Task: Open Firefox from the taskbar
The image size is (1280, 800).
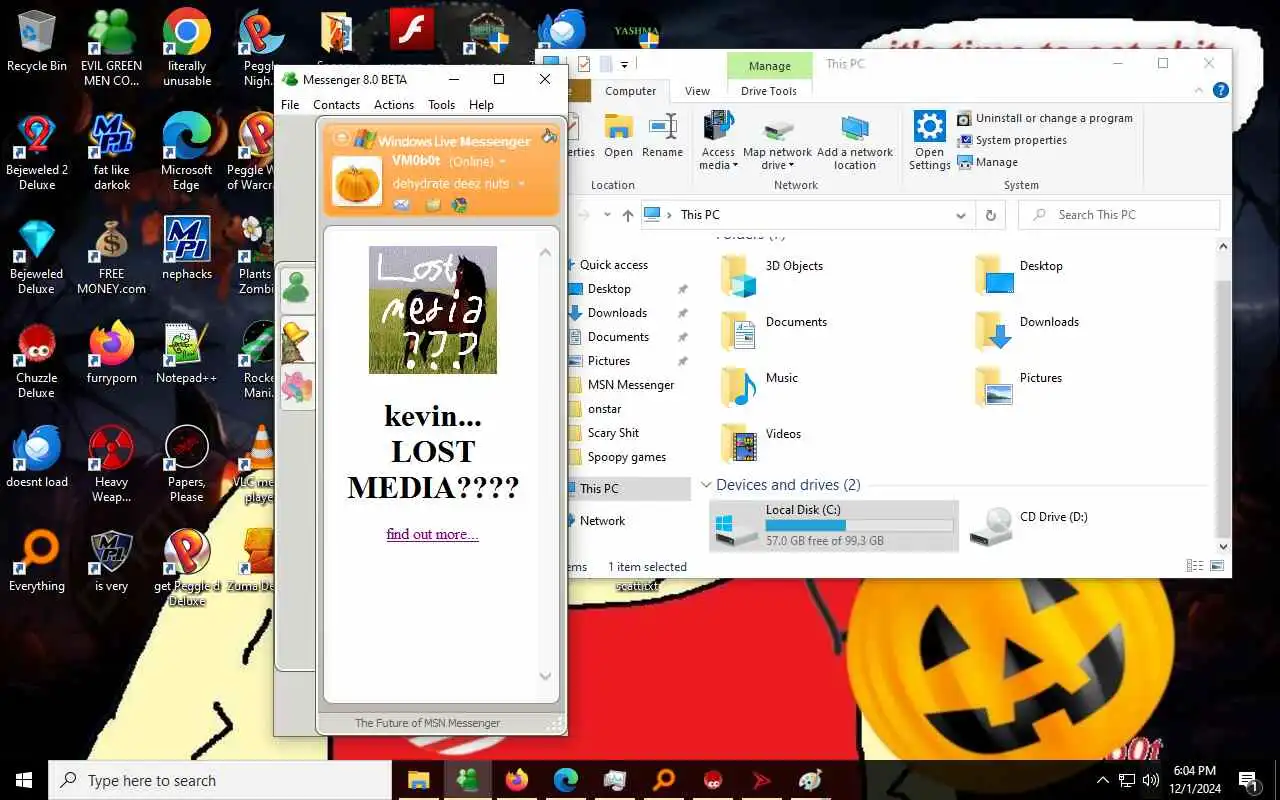Action: click(517, 780)
